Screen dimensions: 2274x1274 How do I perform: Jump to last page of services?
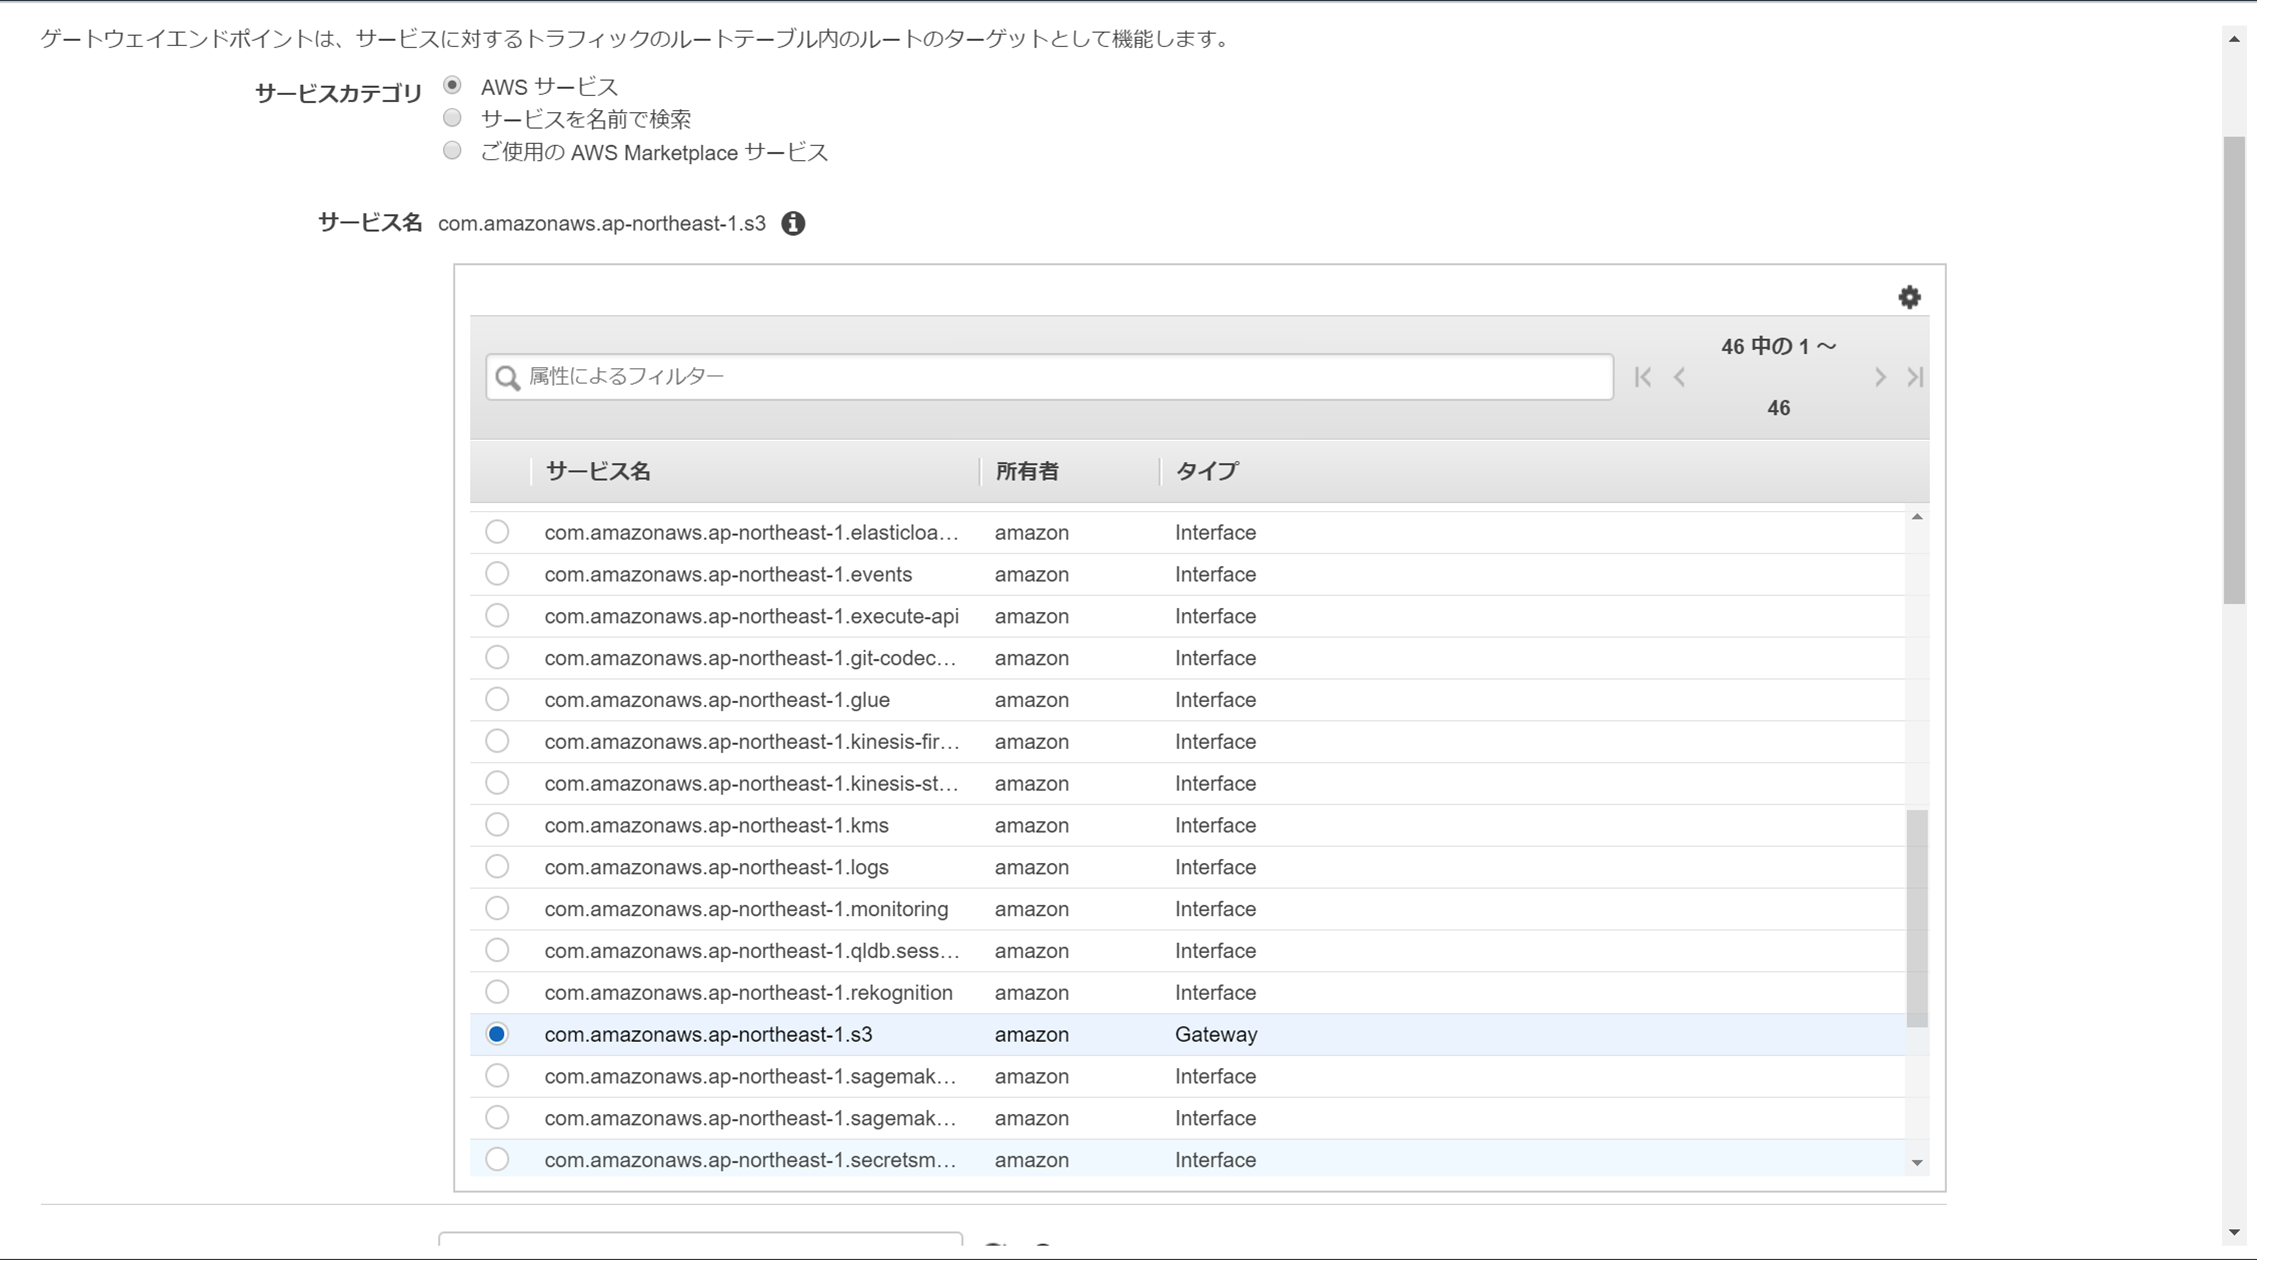[x=1915, y=377]
